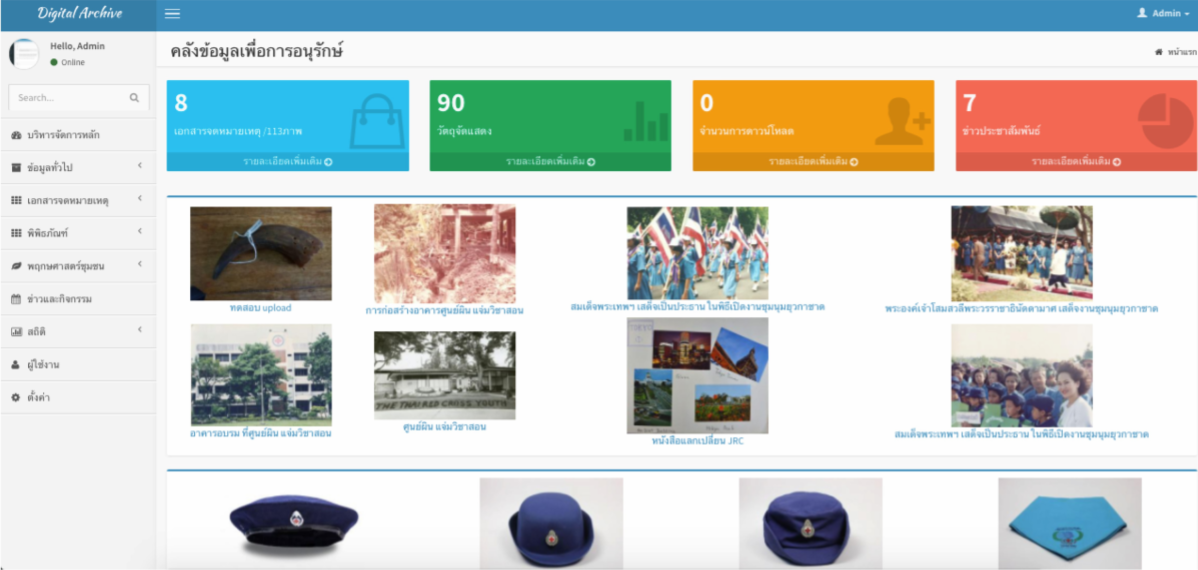Click the leaf icon for พฤกษศาสตร์ชุมชน
The height and width of the screenshot is (570, 1198).
click(x=16, y=266)
